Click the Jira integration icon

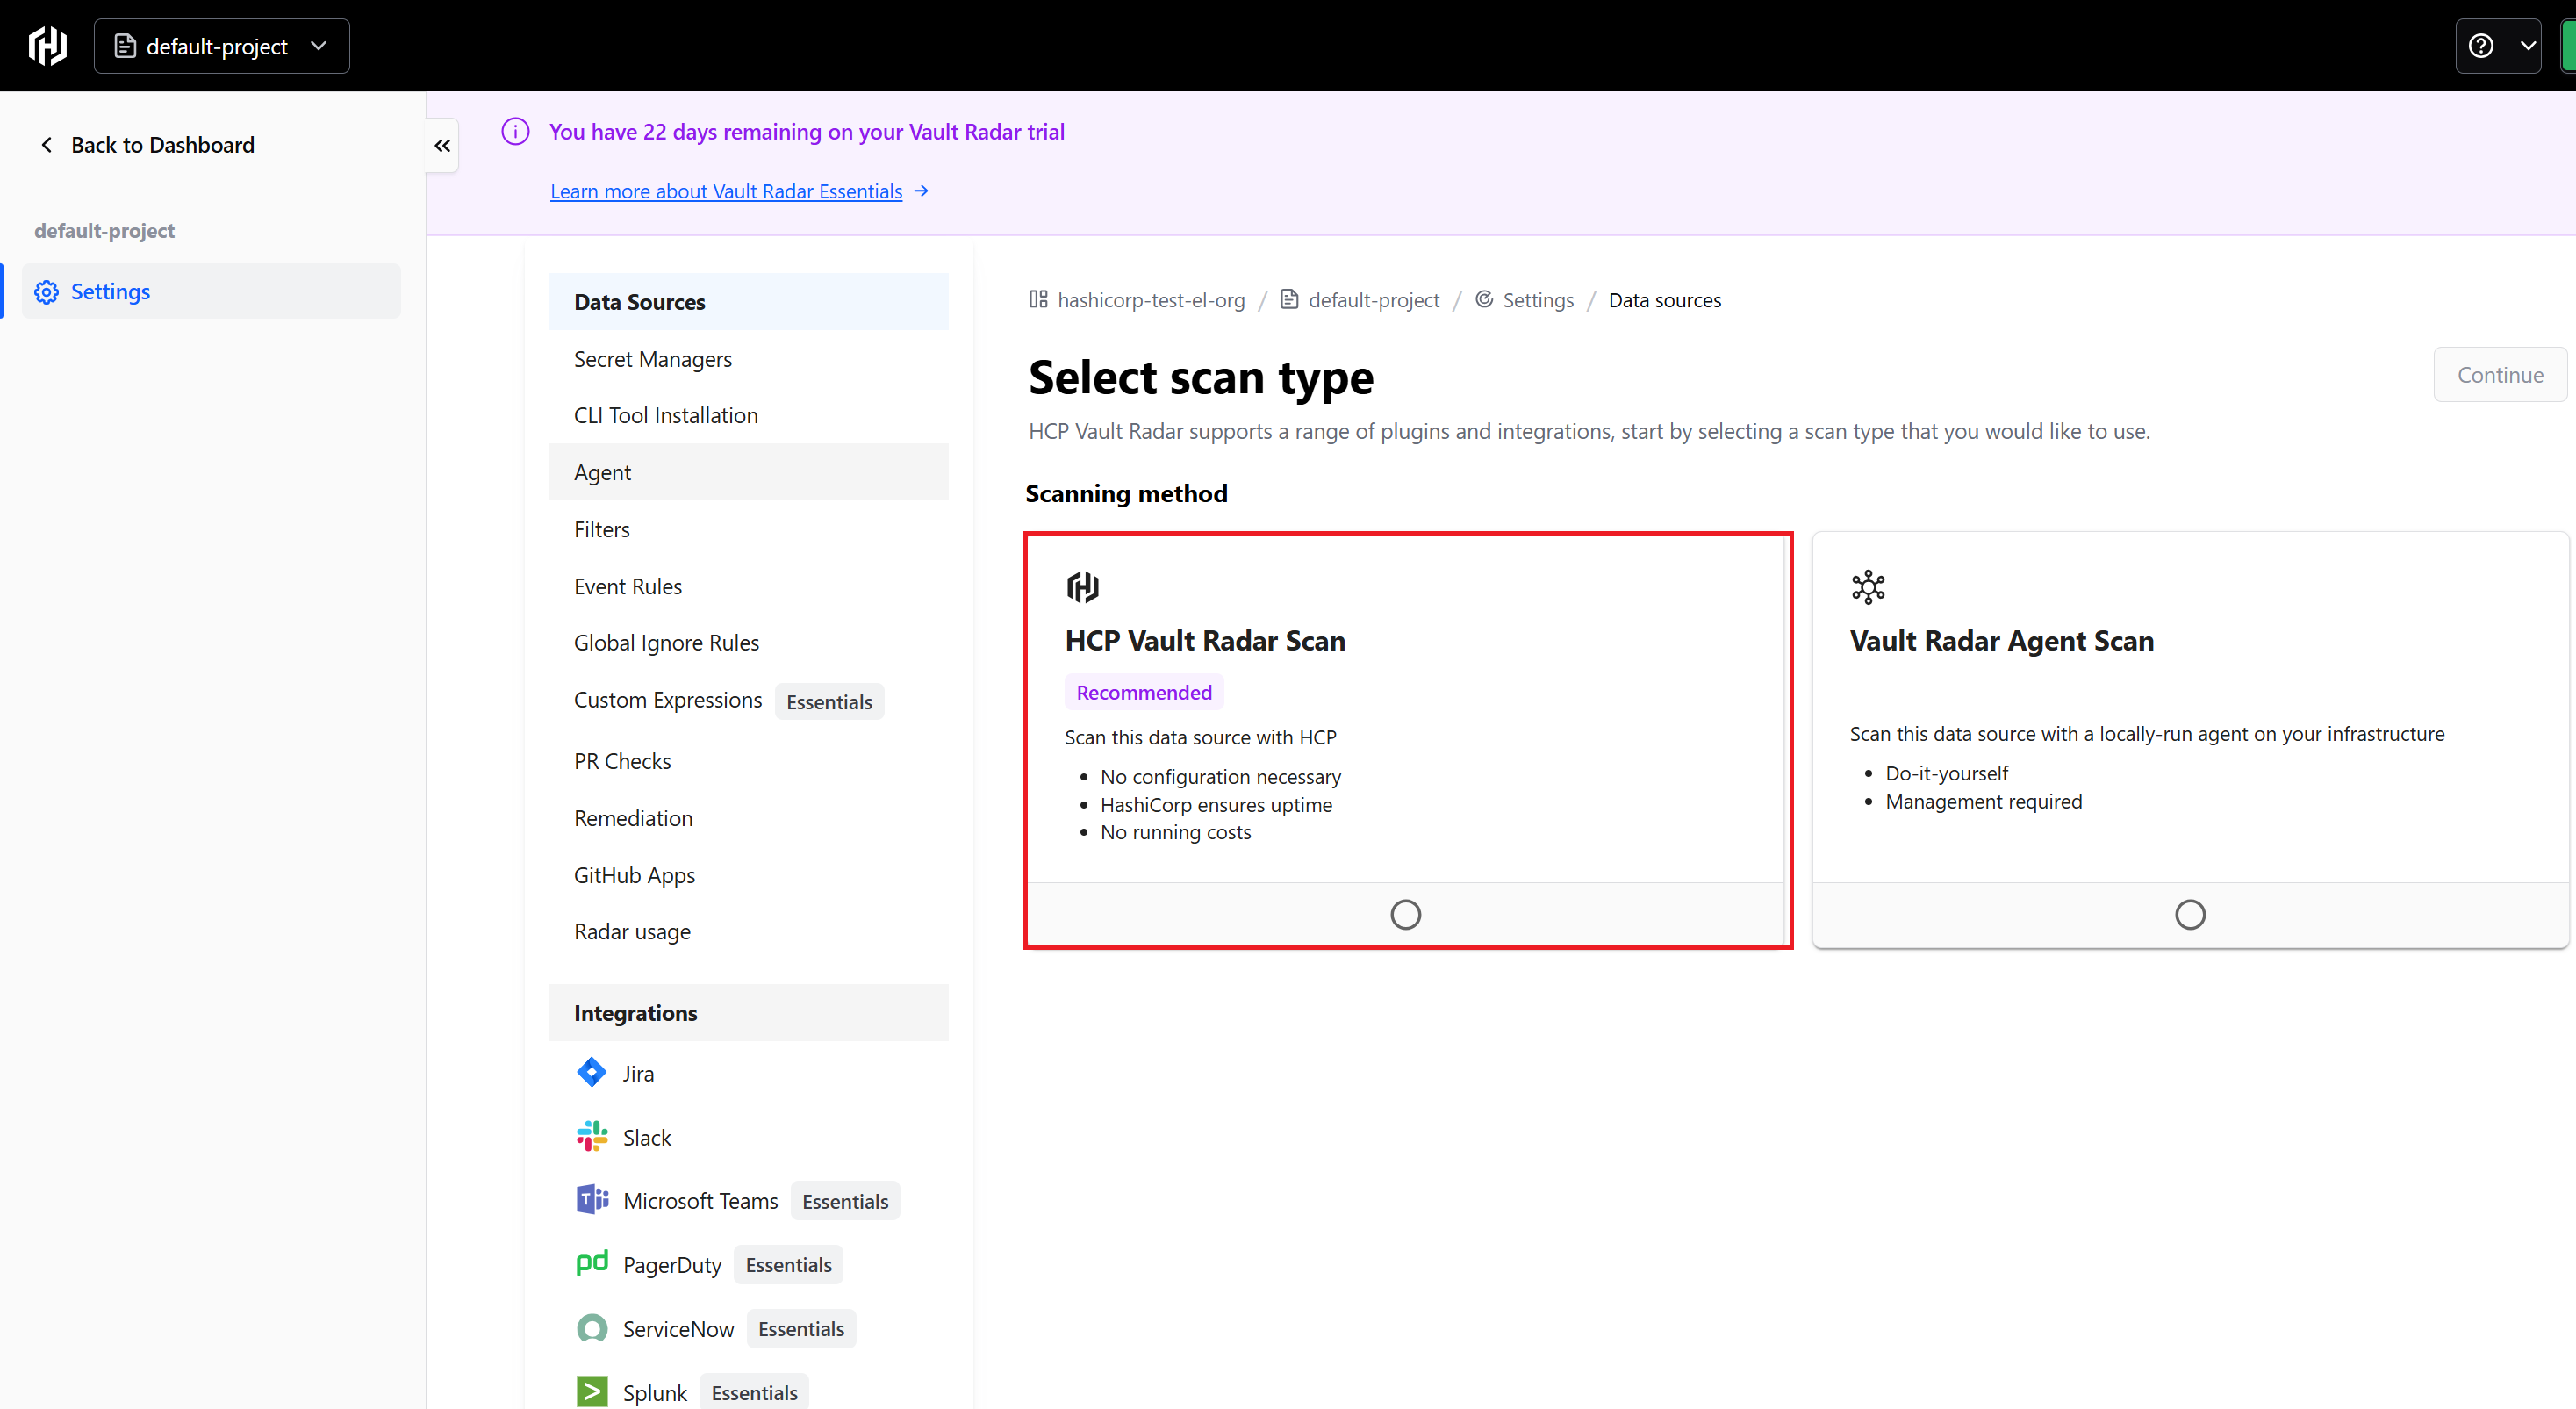pos(591,1072)
